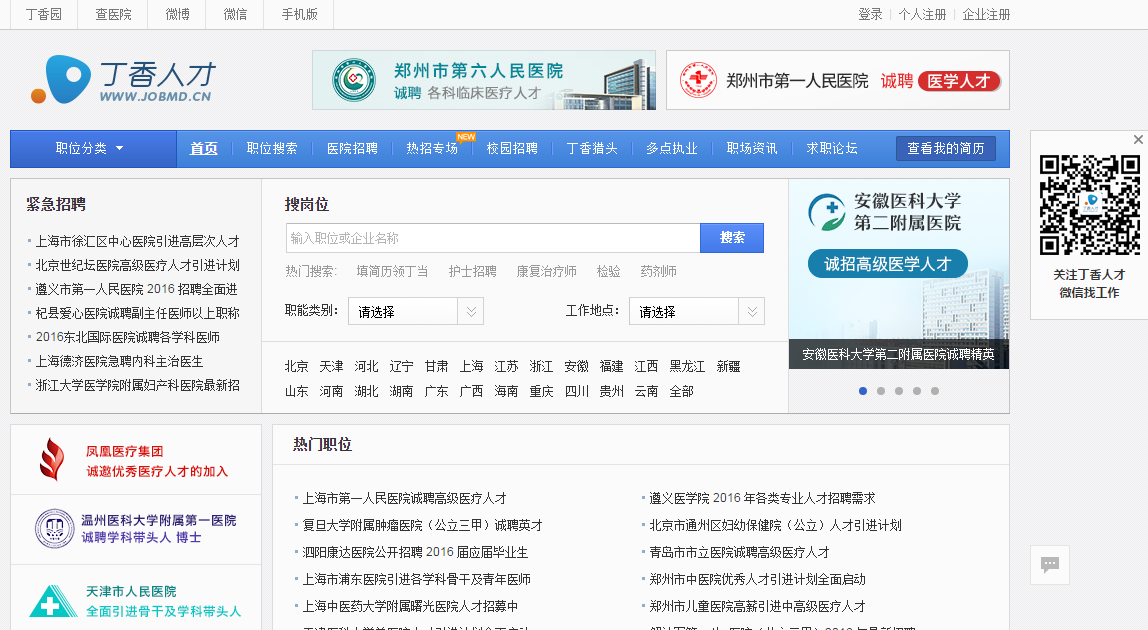Image resolution: width=1148 pixels, height=630 pixels.
Task: Expand the 职位分类 category menu
Action: click(93, 149)
